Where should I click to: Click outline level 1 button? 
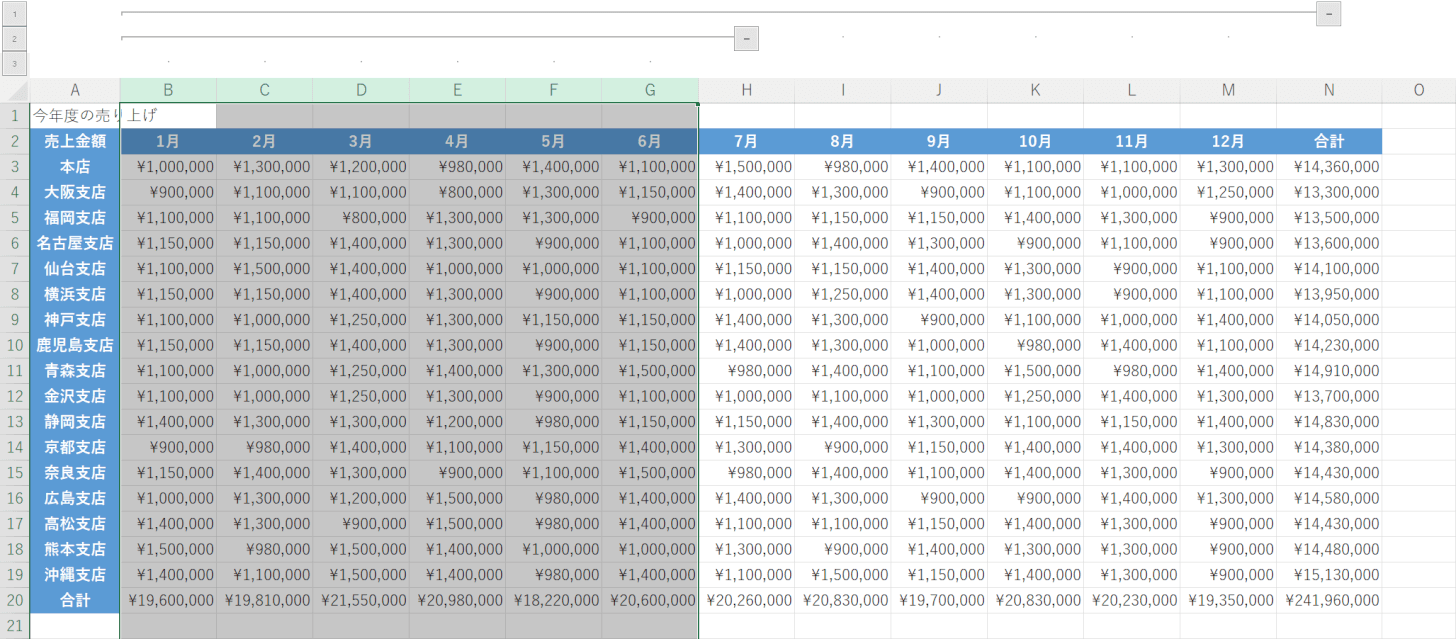[14, 14]
